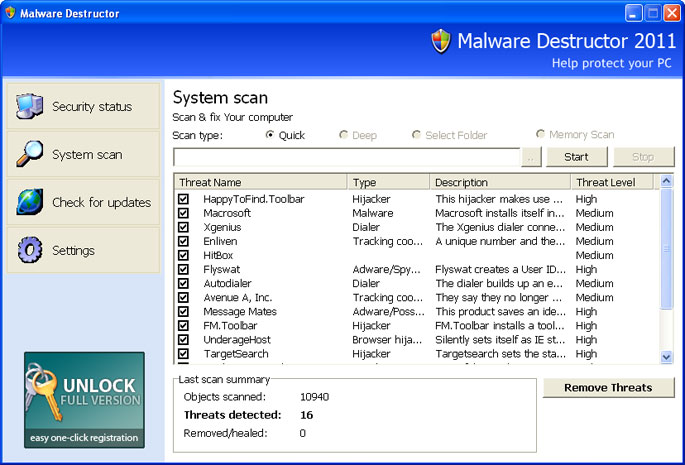
Task: Sort by the Threat Level column header
Action: coord(612,182)
